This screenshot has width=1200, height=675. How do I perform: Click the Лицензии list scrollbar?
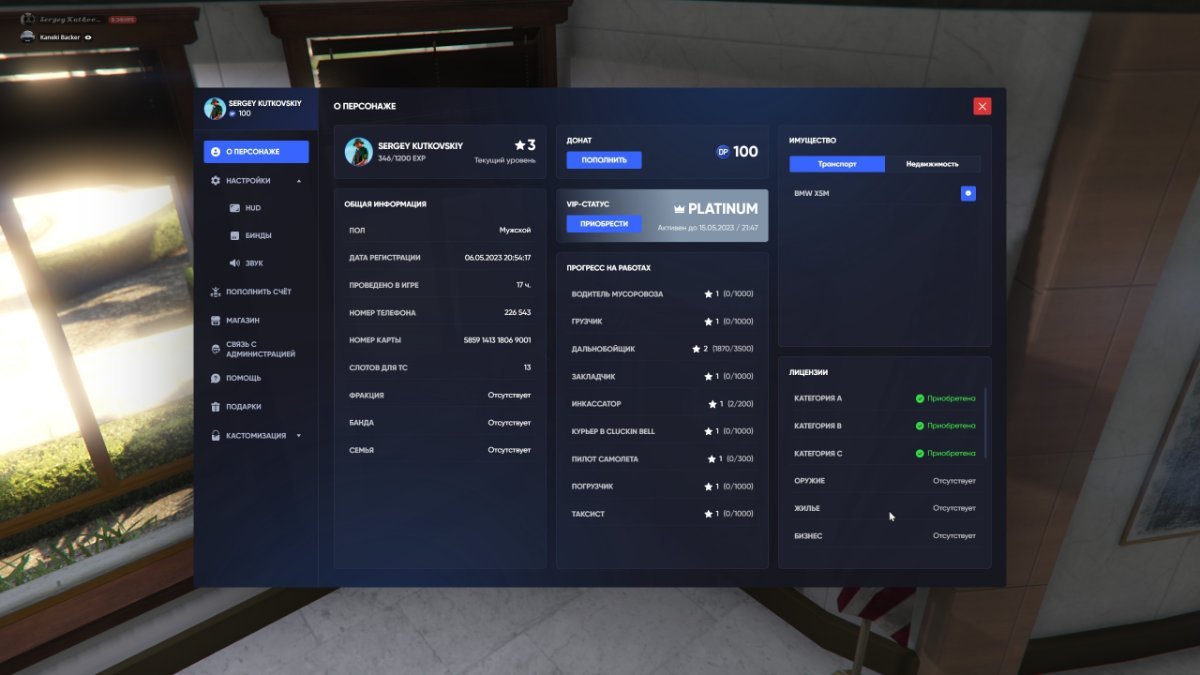(x=985, y=422)
